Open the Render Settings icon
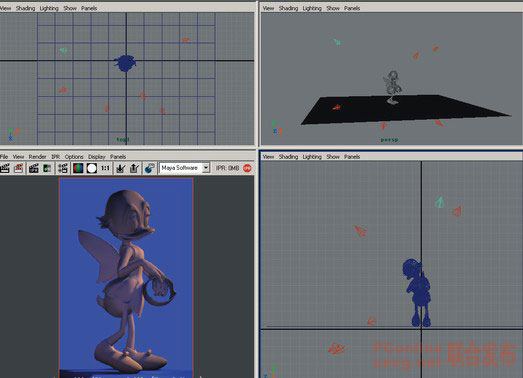Image resolution: width=523 pixels, height=378 pixels. [x=62, y=168]
